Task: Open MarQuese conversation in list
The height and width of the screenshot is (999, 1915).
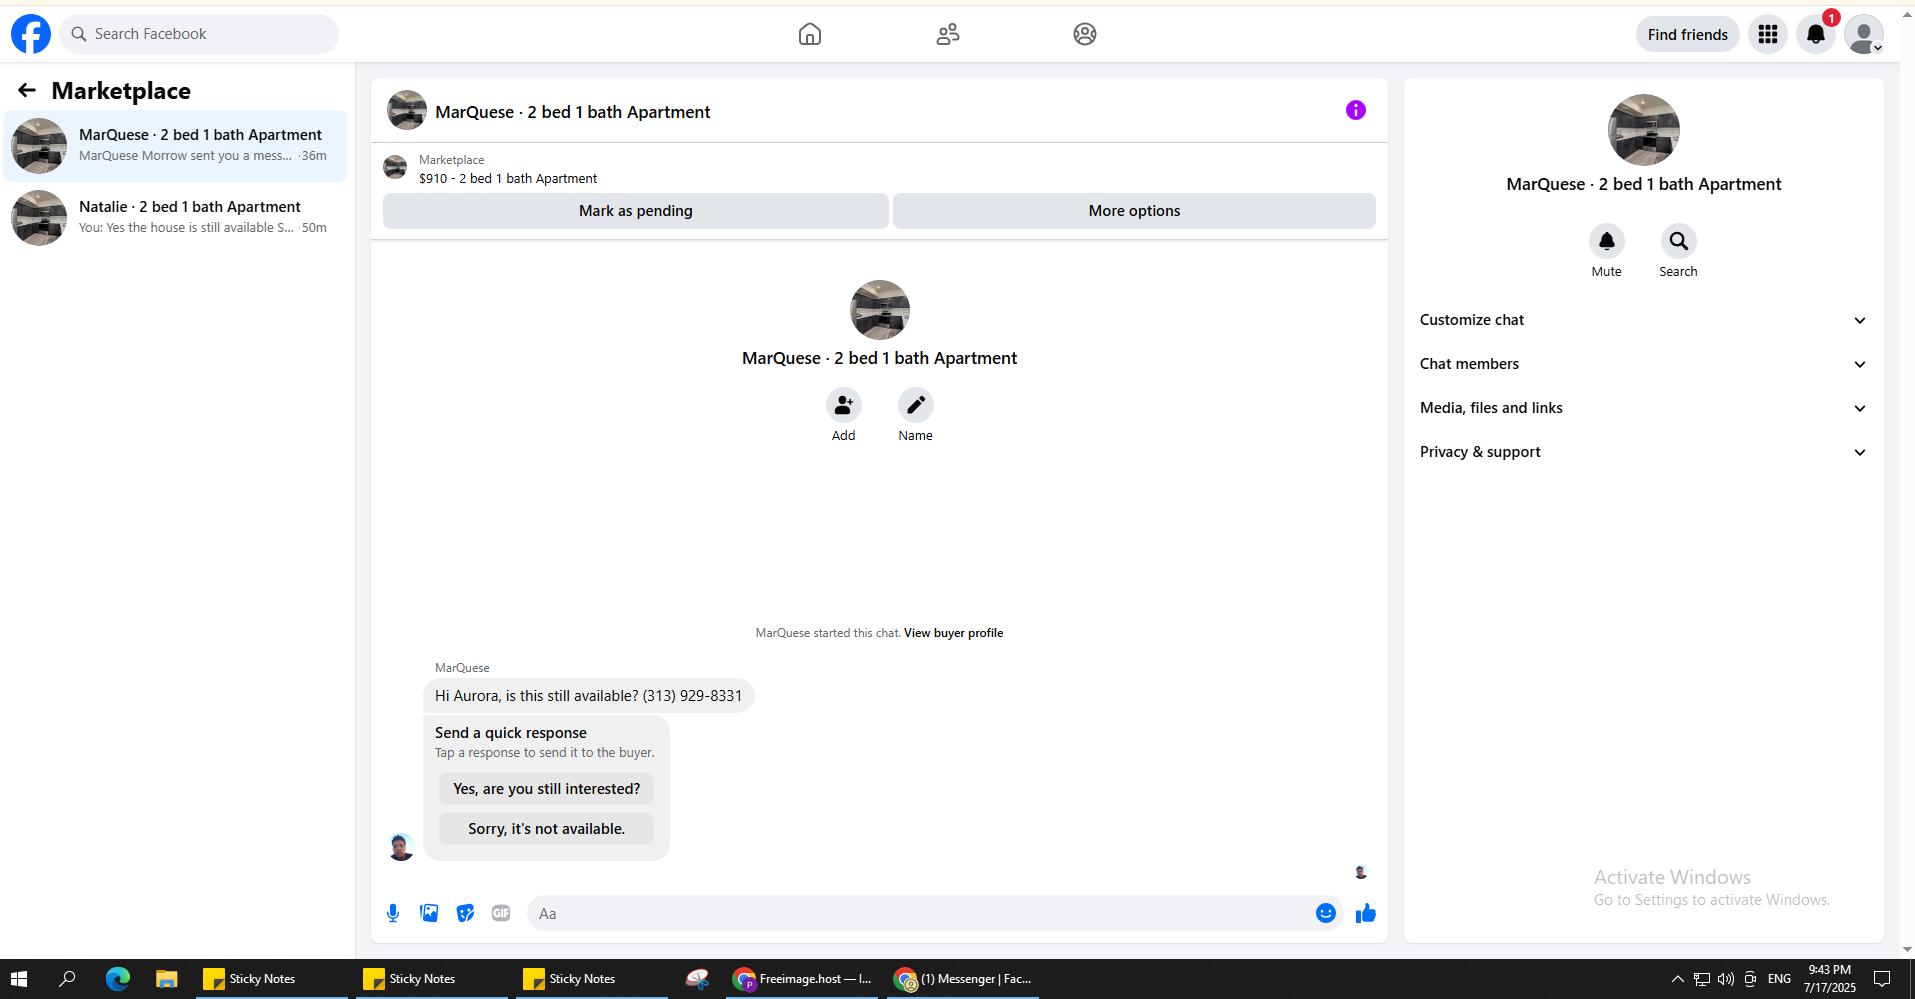Action: point(175,146)
